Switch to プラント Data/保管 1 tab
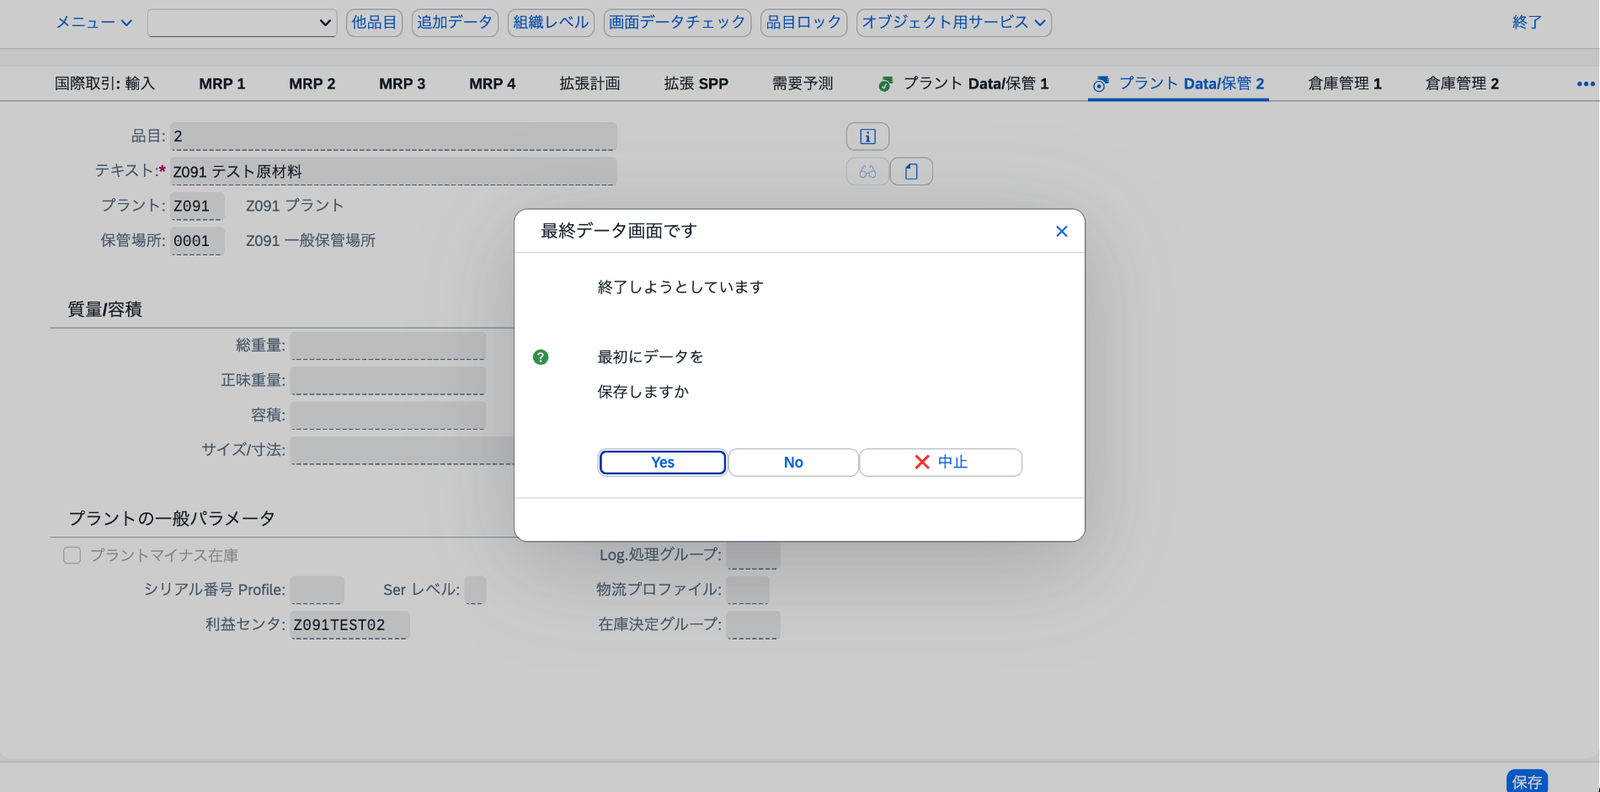Screen dimensions: 1600x792 tap(963, 84)
